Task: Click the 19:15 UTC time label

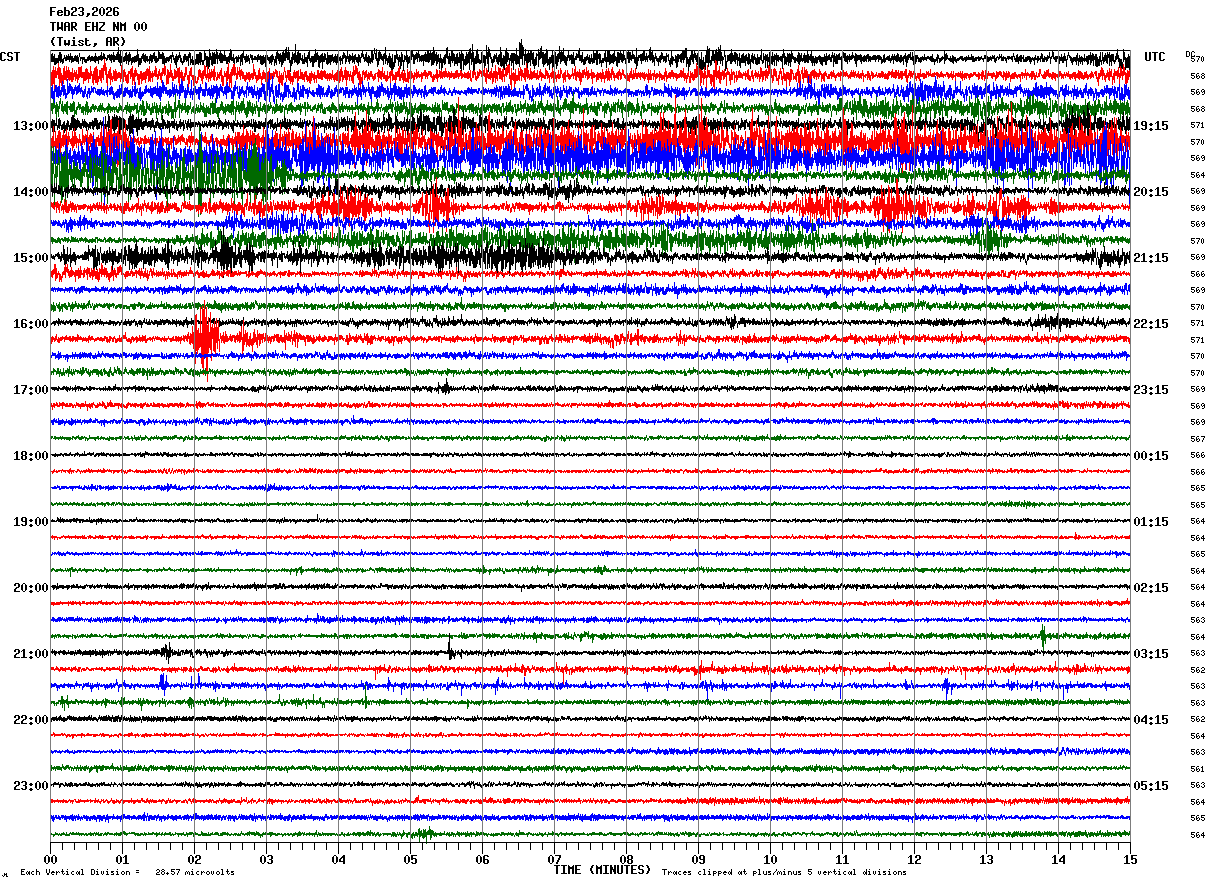Action: 1151,126
